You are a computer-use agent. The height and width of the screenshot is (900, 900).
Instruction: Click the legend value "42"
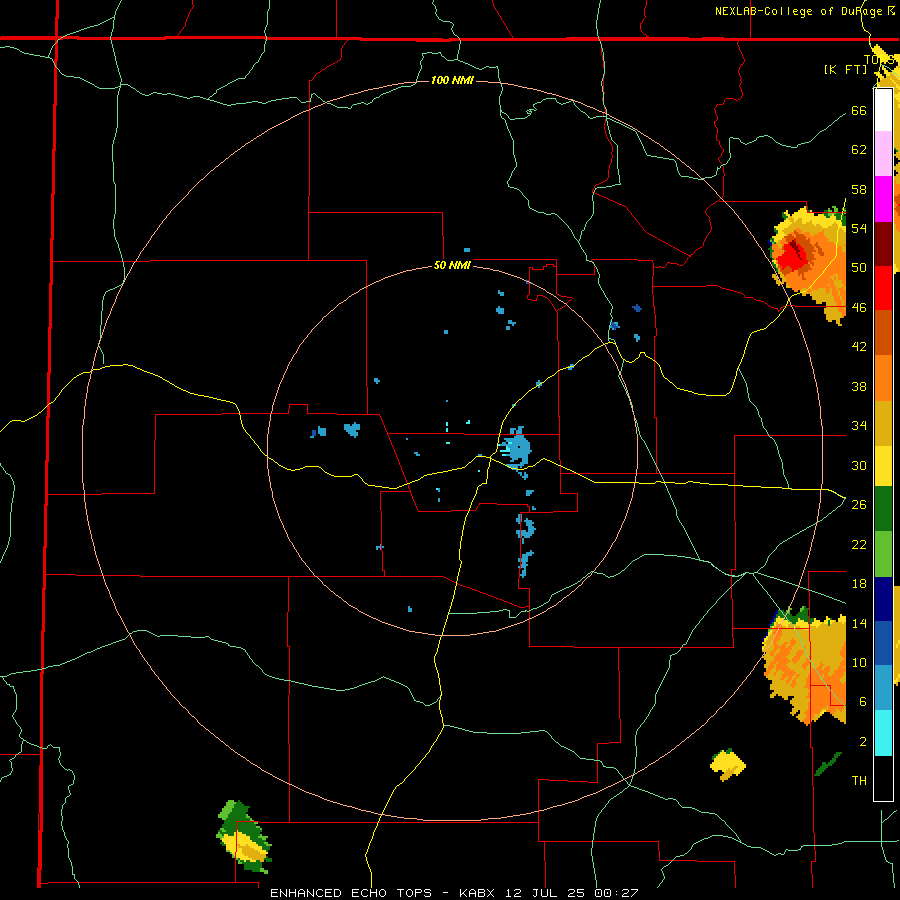pyautogui.click(x=859, y=347)
